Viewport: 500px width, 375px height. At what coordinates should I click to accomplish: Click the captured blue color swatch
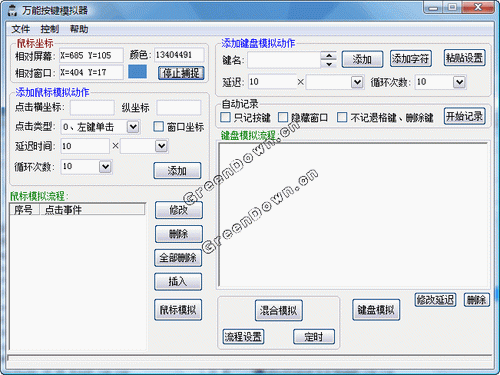[137, 72]
